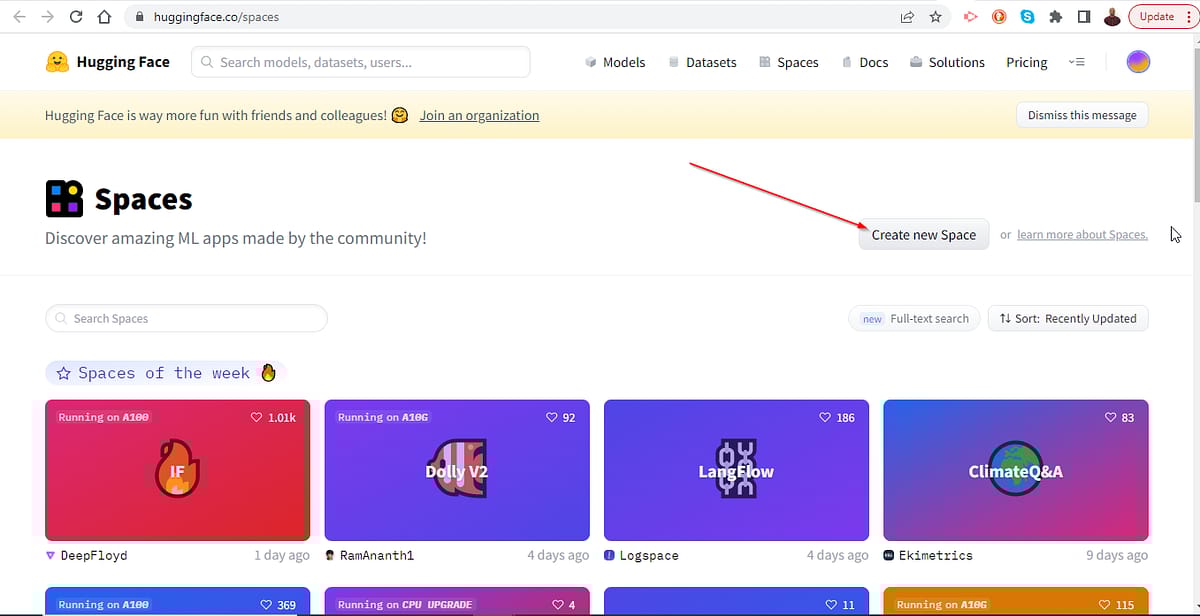Image resolution: width=1200 pixels, height=616 pixels.
Task: Open the DuckDuckGo extension icon
Action: pyautogui.click(x=998, y=17)
